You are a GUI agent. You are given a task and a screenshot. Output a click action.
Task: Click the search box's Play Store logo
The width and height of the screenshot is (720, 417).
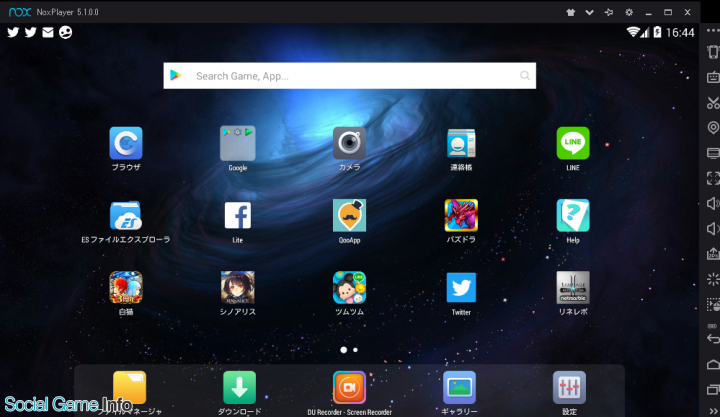pos(175,75)
